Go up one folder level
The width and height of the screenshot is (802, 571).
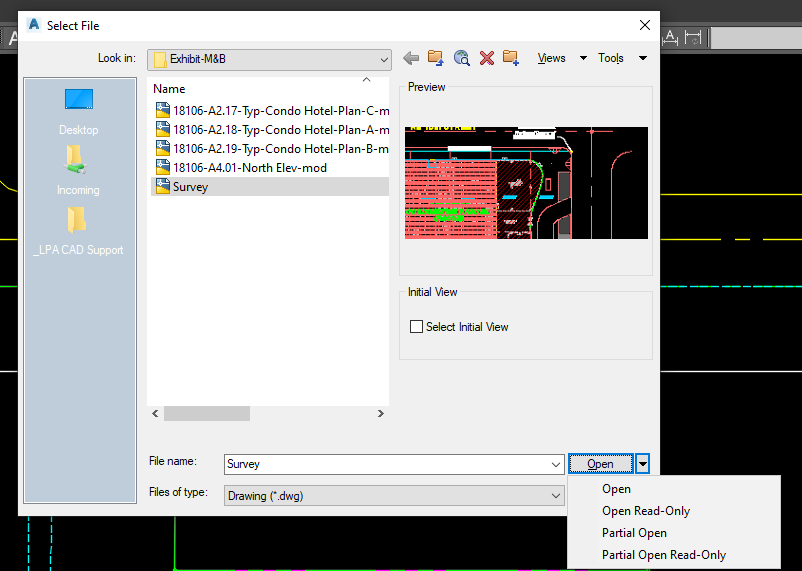pyautogui.click(x=436, y=58)
